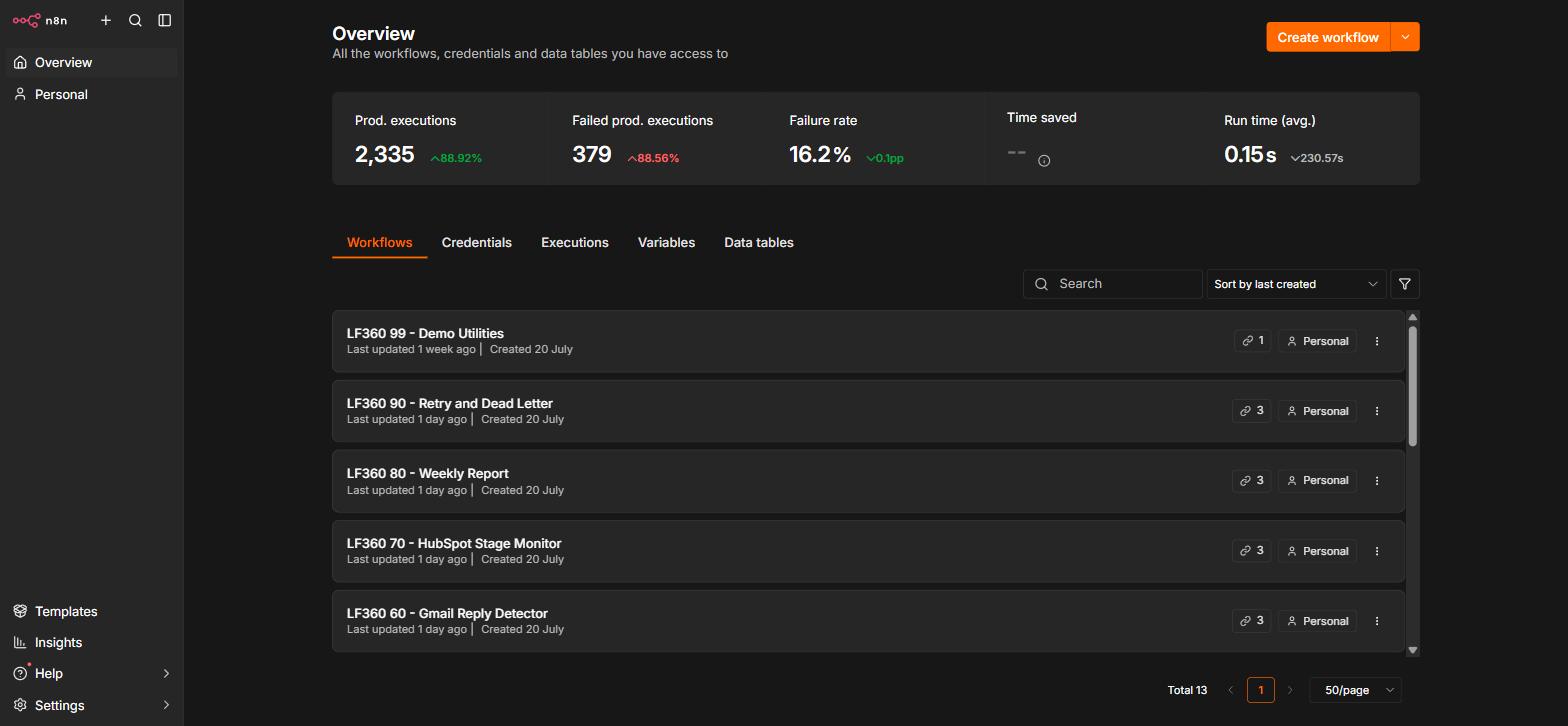The image size is (1568, 726).
Task: Open the Sort by last created dropdown
Action: (x=1296, y=284)
